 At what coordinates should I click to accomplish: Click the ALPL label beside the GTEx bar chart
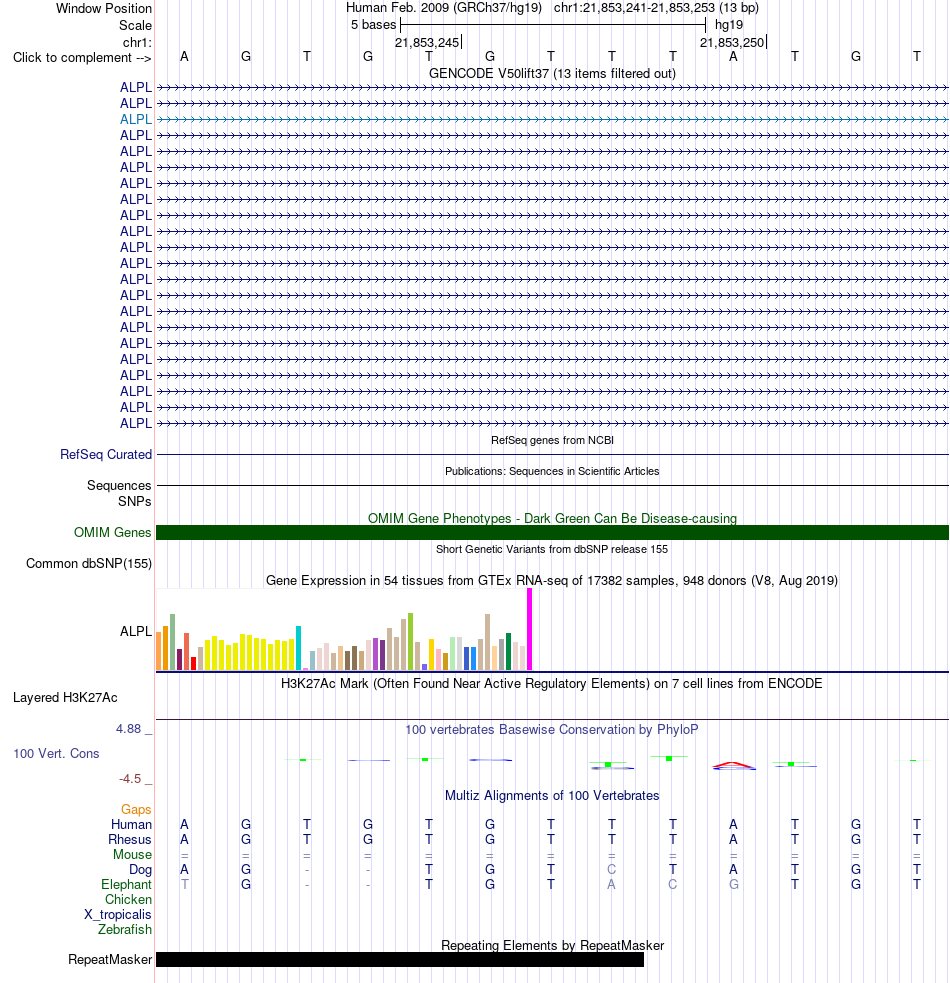[x=135, y=631]
